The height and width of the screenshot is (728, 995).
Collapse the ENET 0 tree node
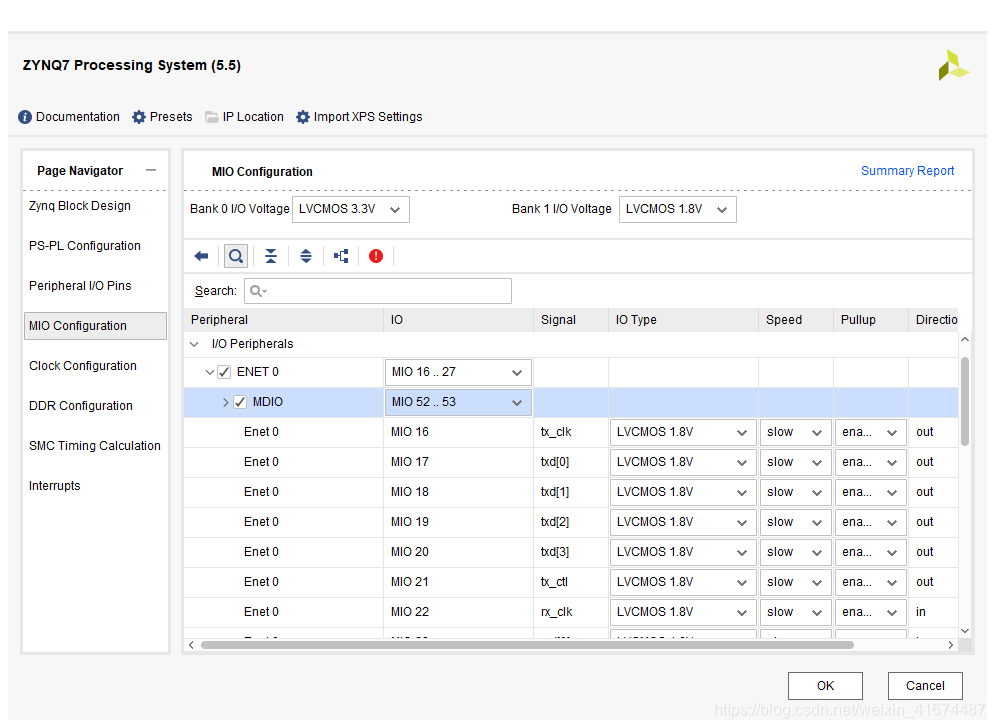click(x=209, y=373)
